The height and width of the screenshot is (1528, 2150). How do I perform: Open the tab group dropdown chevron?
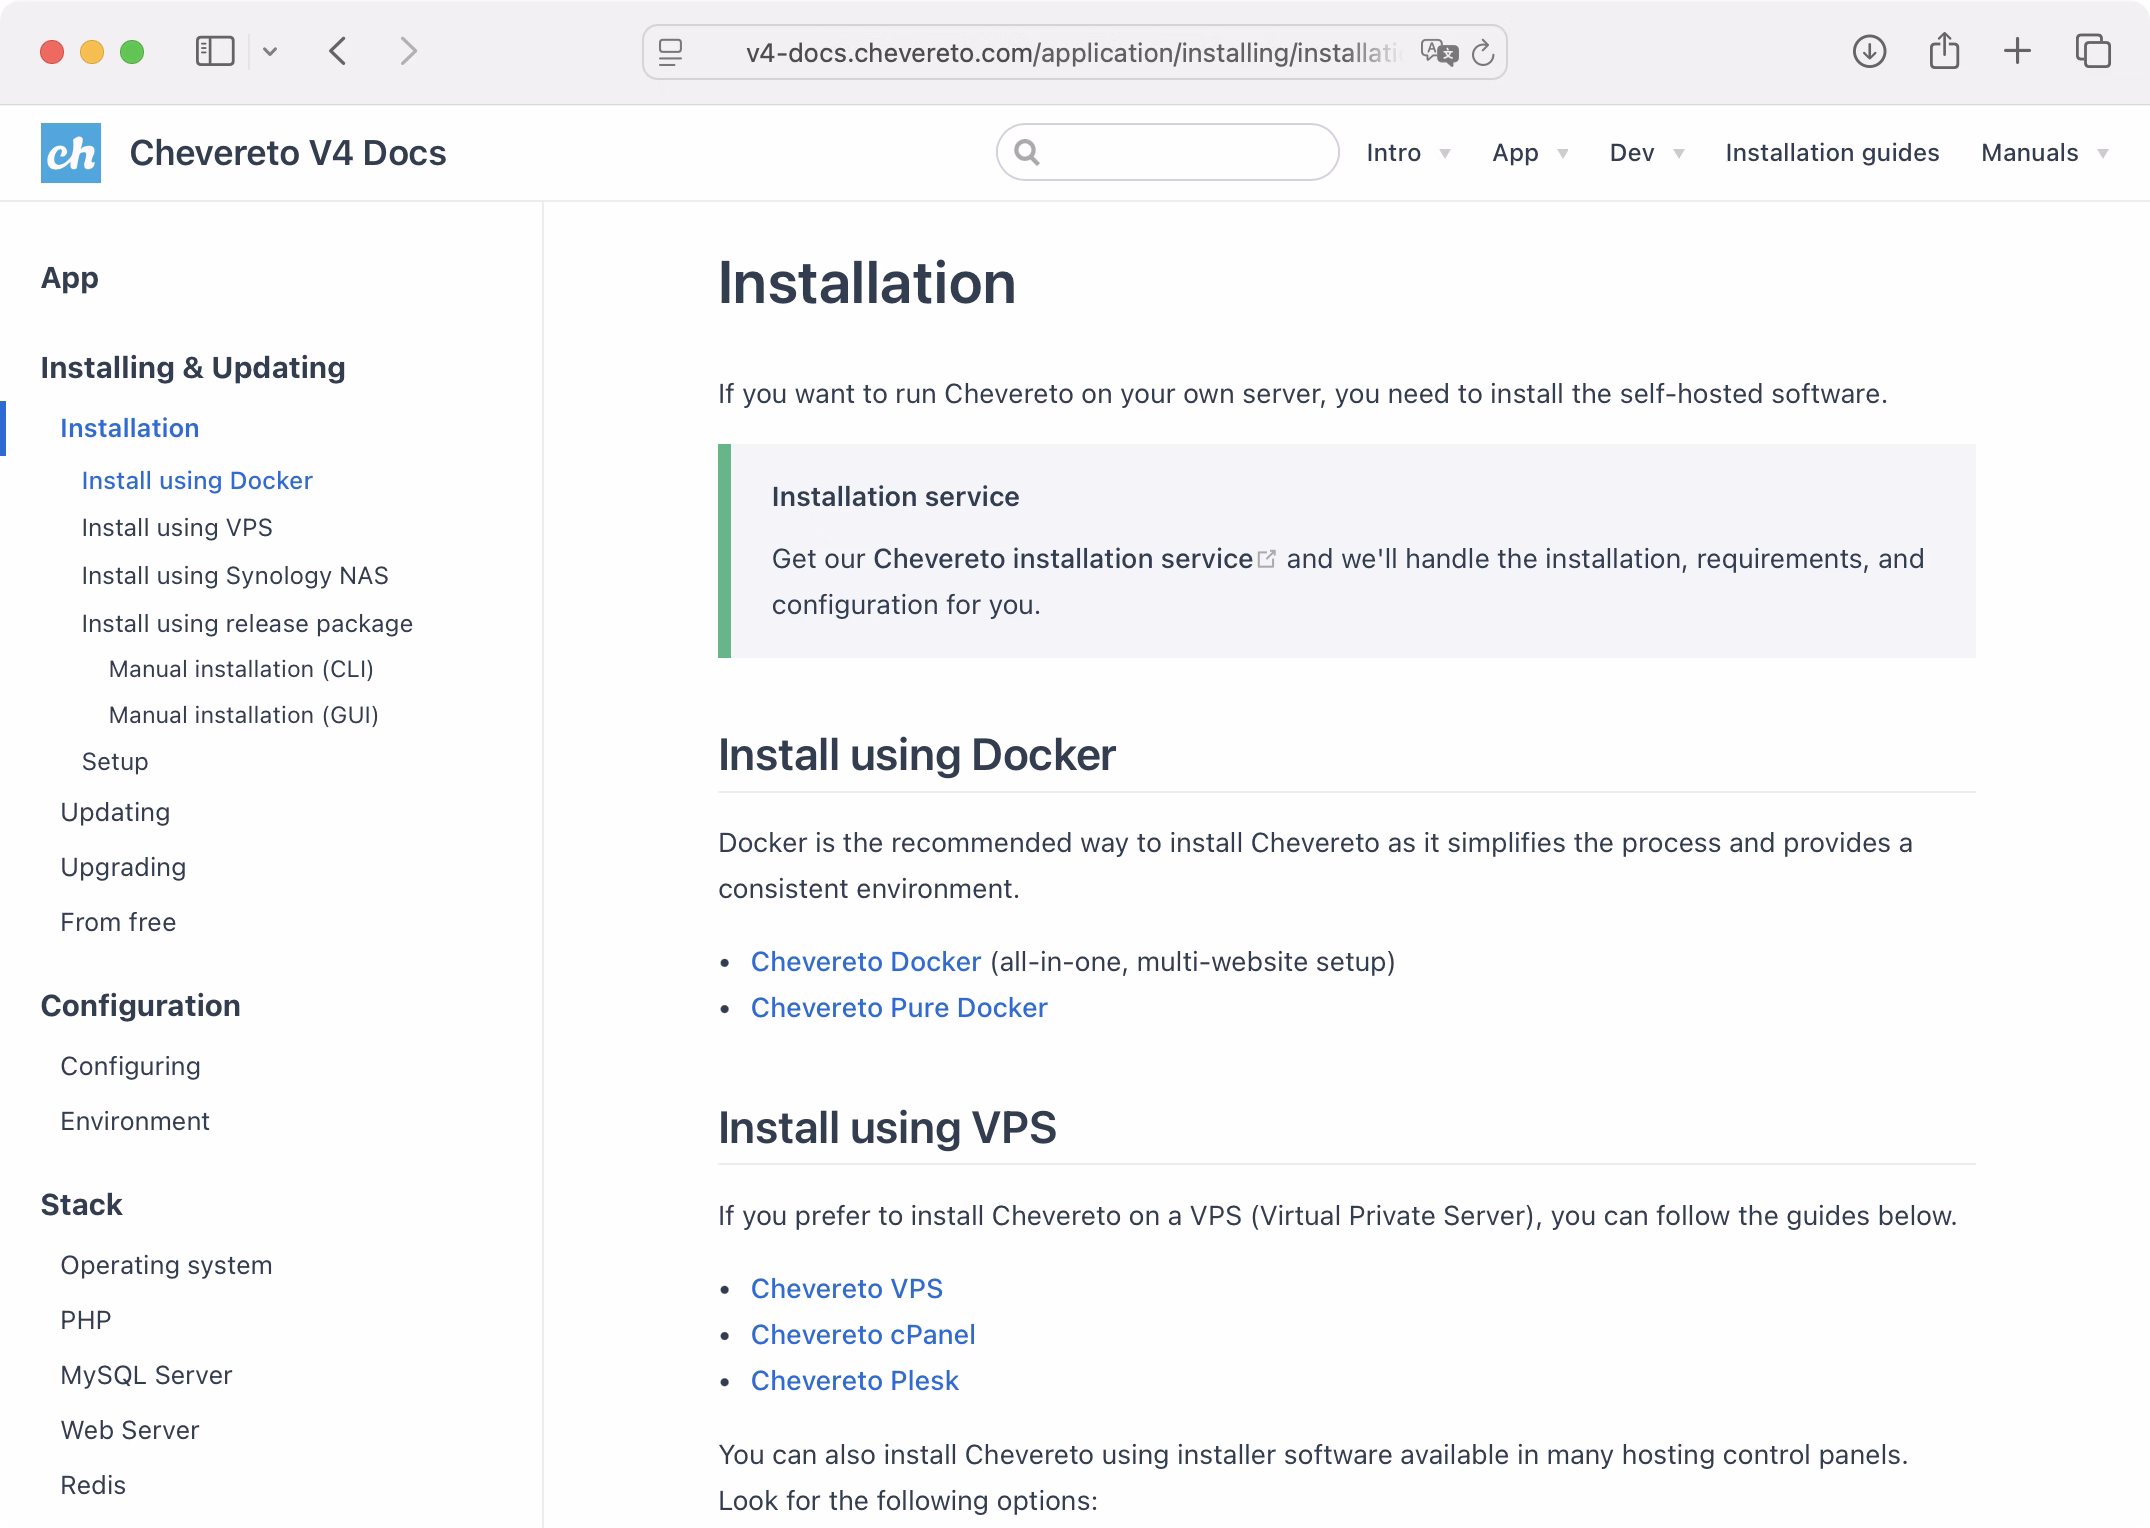coord(270,51)
